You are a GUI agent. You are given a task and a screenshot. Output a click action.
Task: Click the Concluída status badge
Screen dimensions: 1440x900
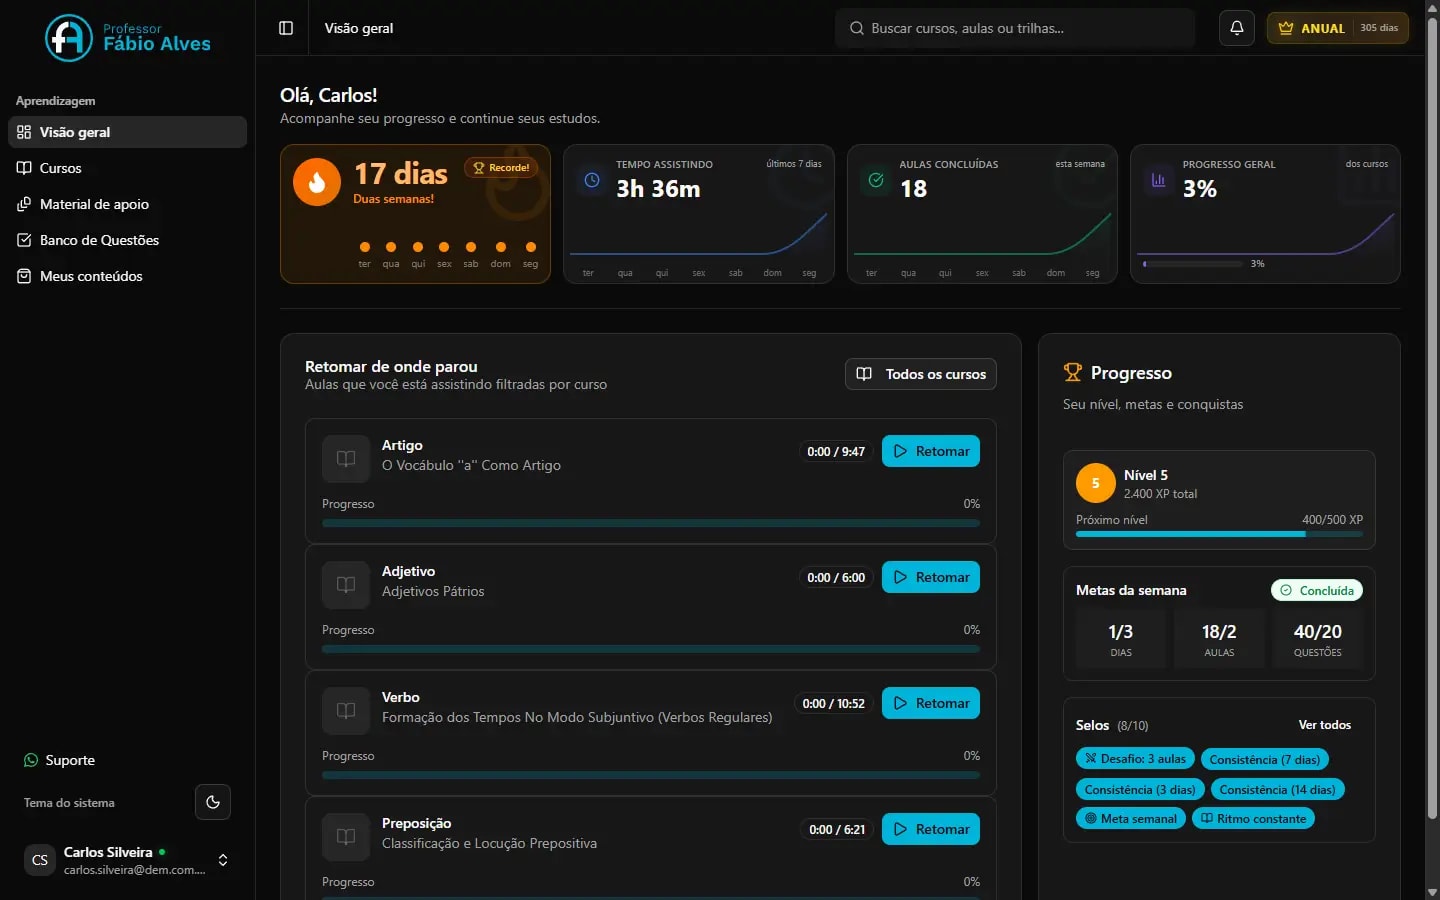tap(1317, 590)
